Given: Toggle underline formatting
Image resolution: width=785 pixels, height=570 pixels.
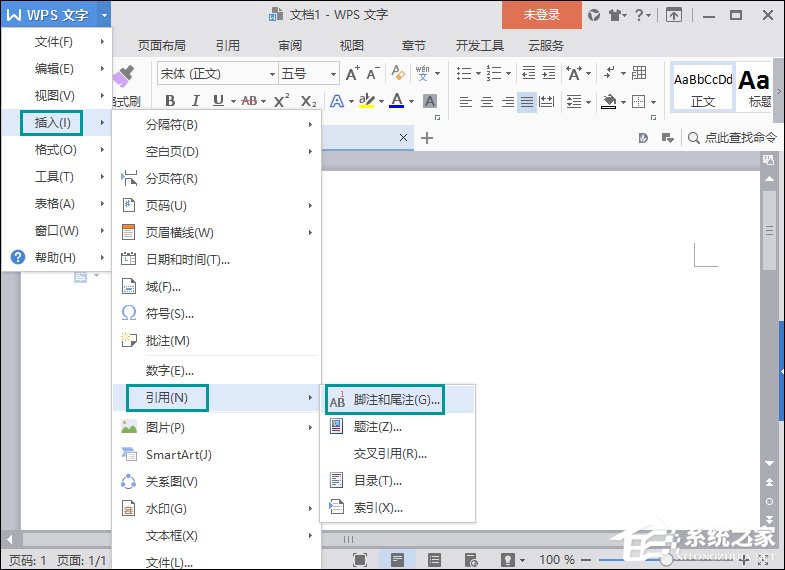Looking at the screenshot, I should click(x=218, y=101).
